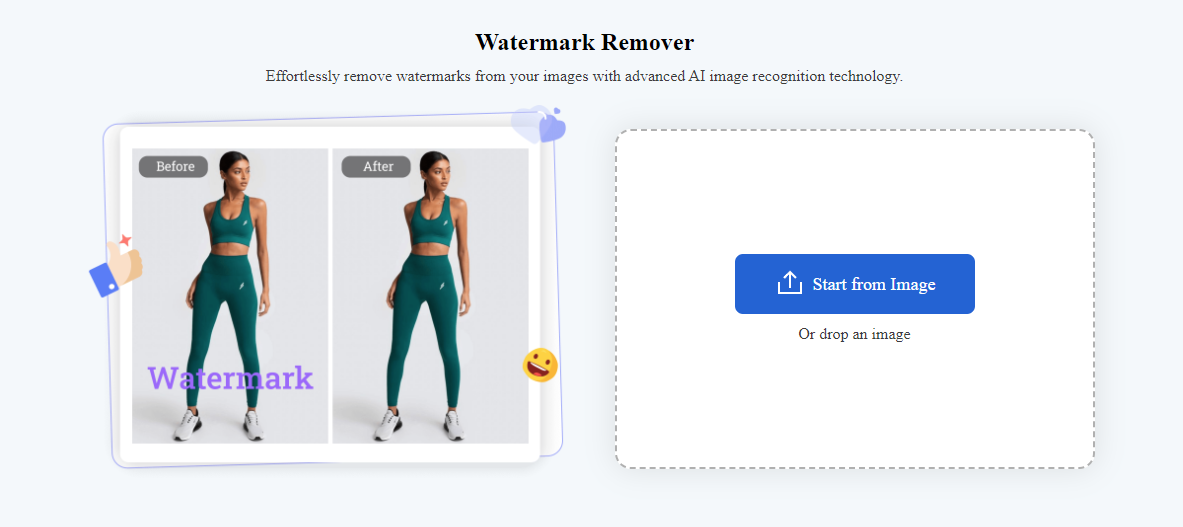Click the upload arrow icon in the blue button
1183x527 pixels.
tap(789, 283)
